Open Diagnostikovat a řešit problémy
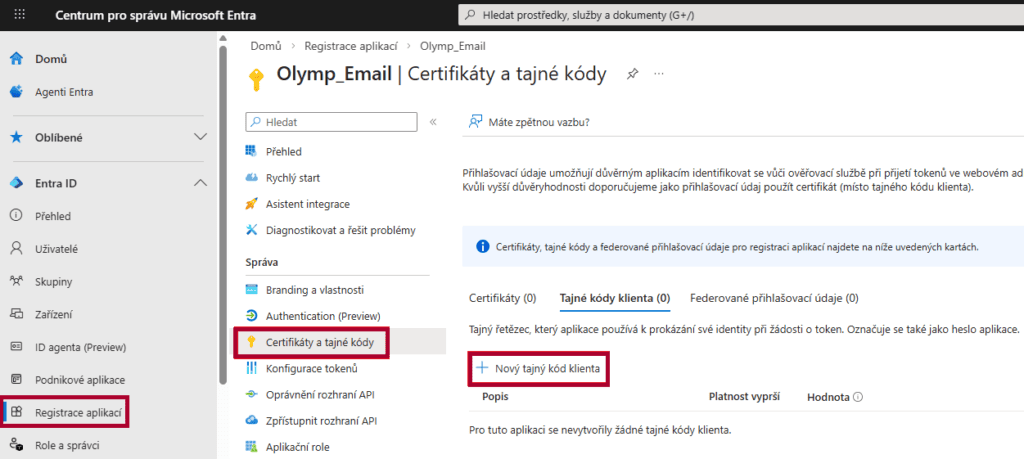This screenshot has width=1024, height=459. pyautogui.click(x=340, y=230)
